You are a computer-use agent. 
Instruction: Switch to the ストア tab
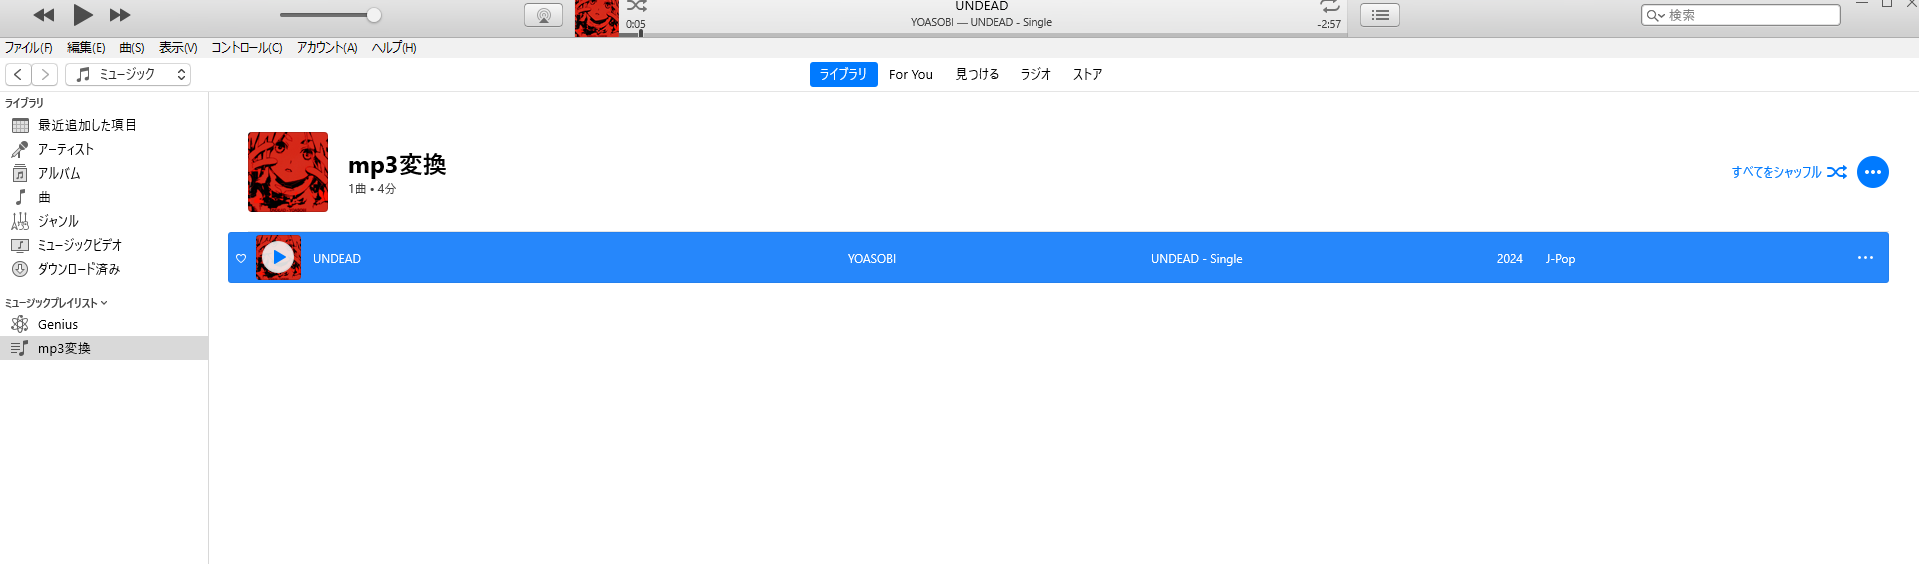[x=1087, y=74]
